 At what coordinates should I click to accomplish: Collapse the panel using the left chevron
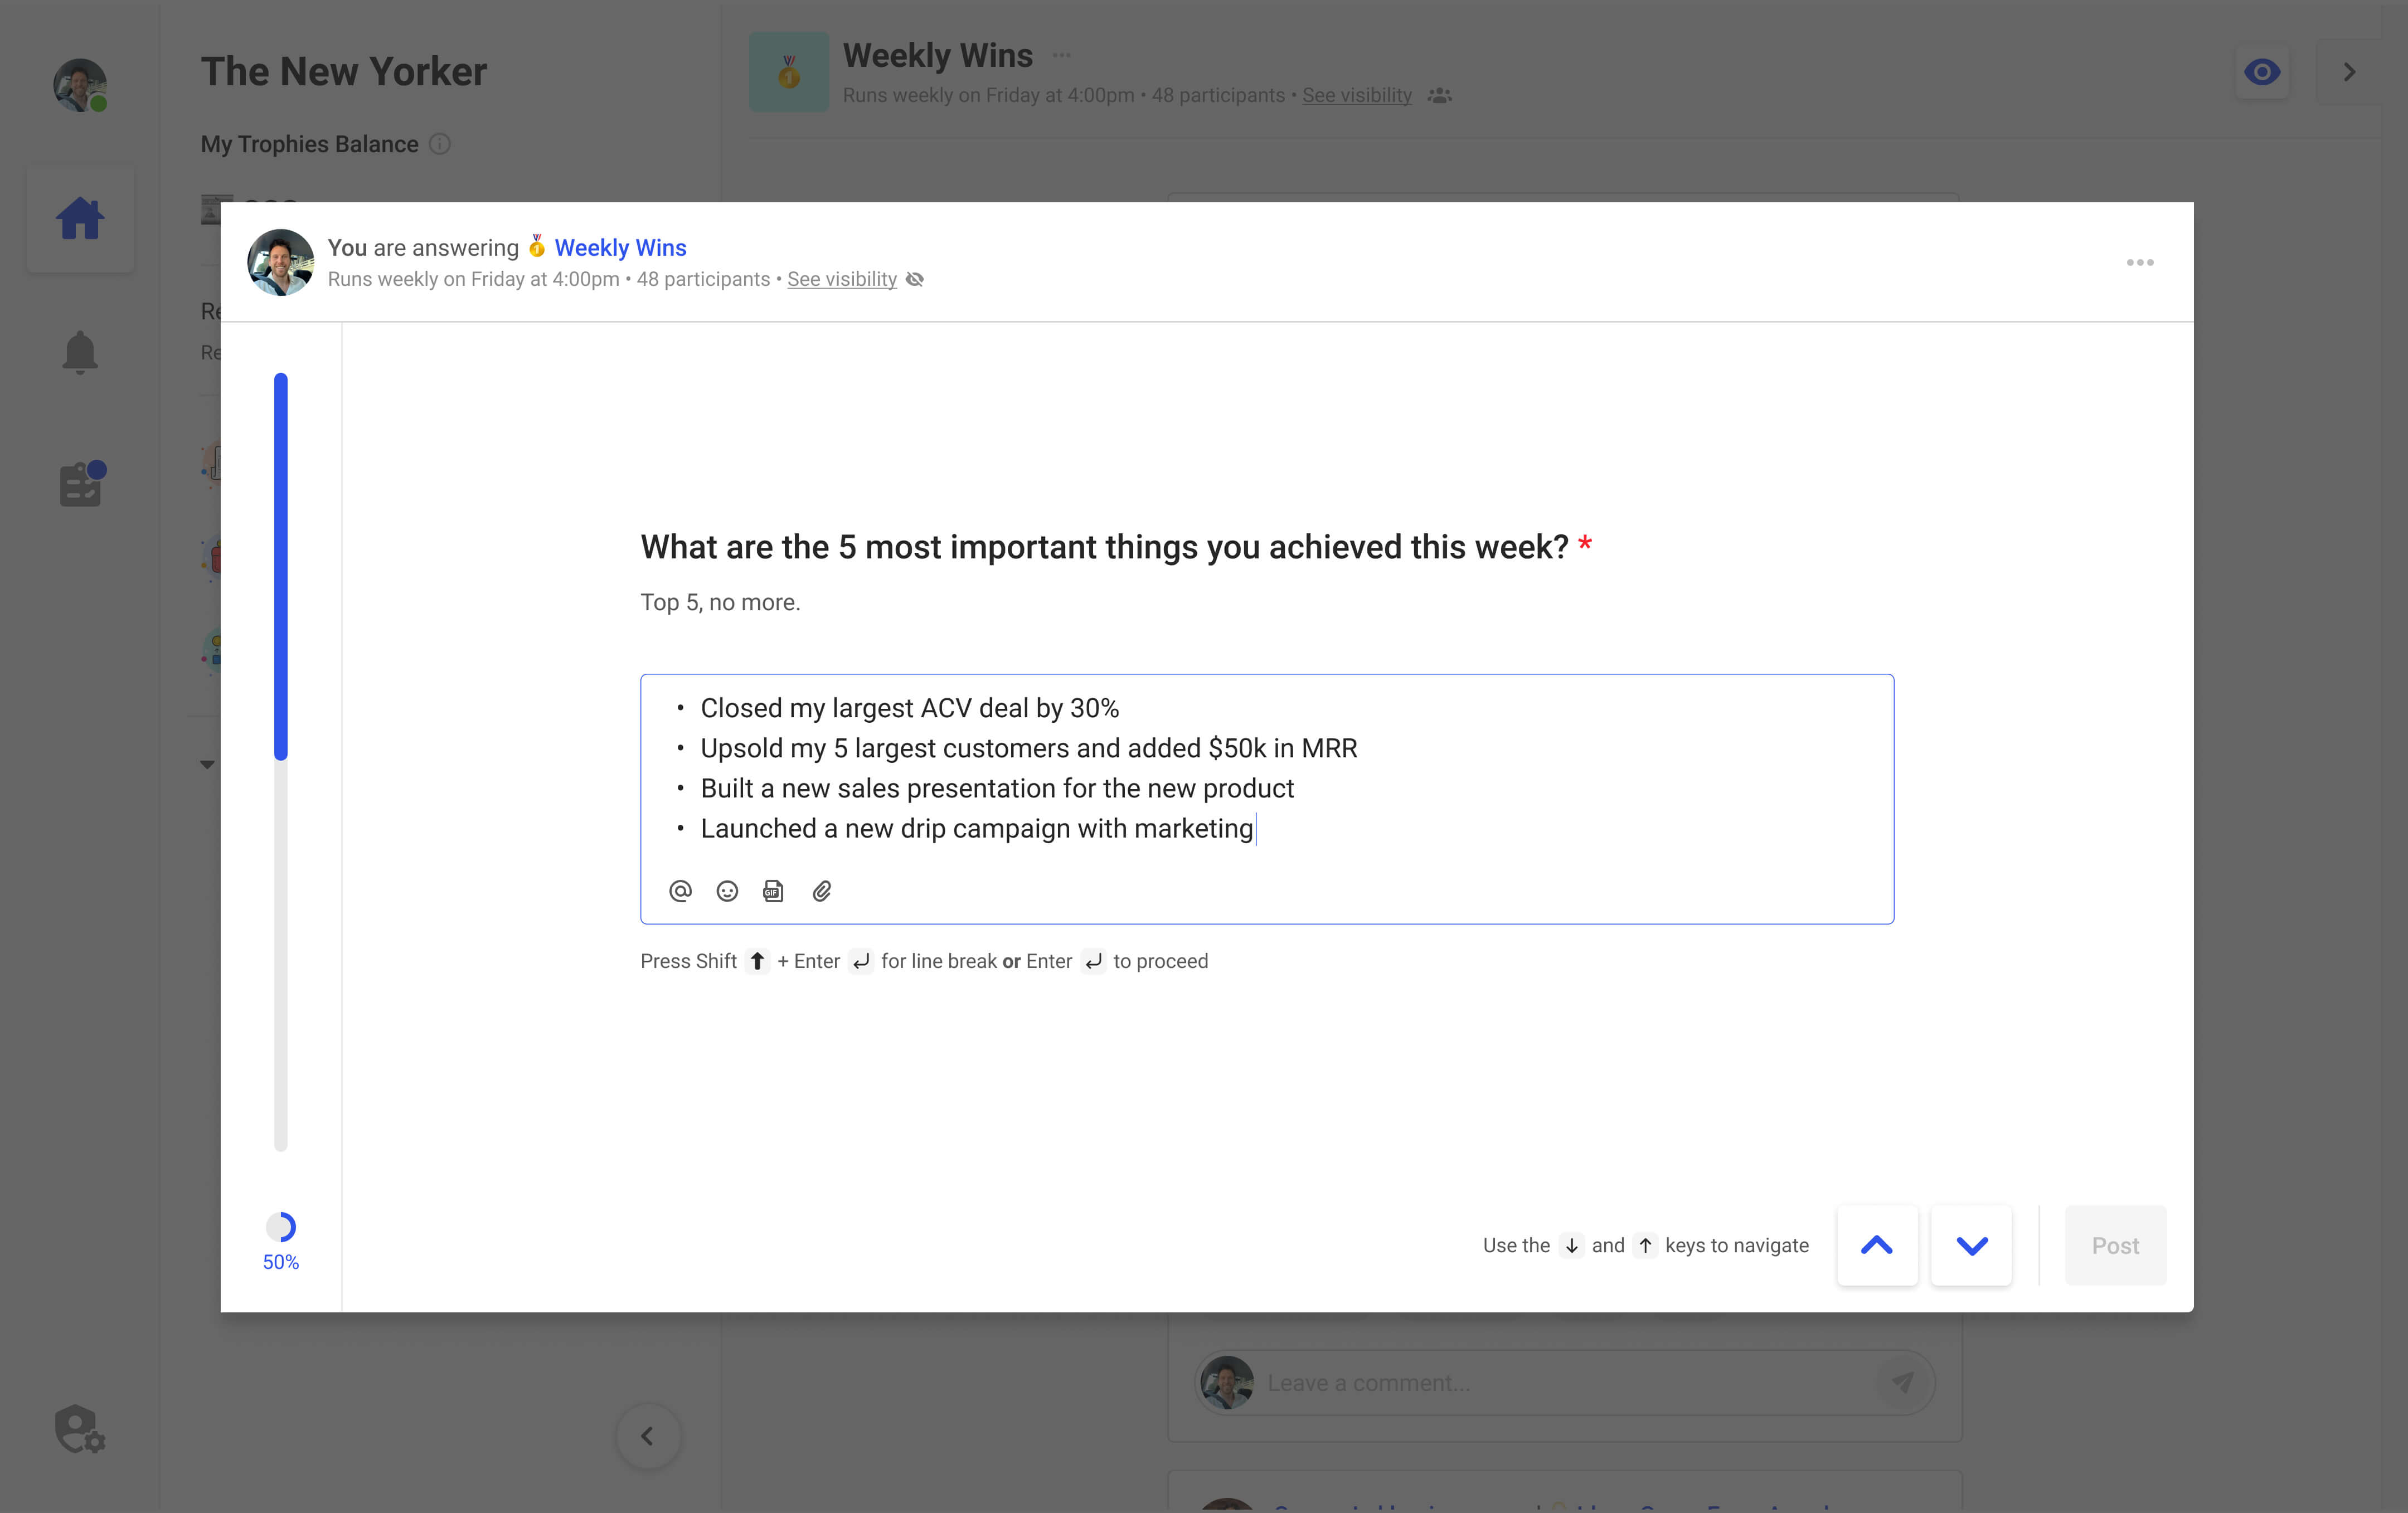tap(648, 1436)
